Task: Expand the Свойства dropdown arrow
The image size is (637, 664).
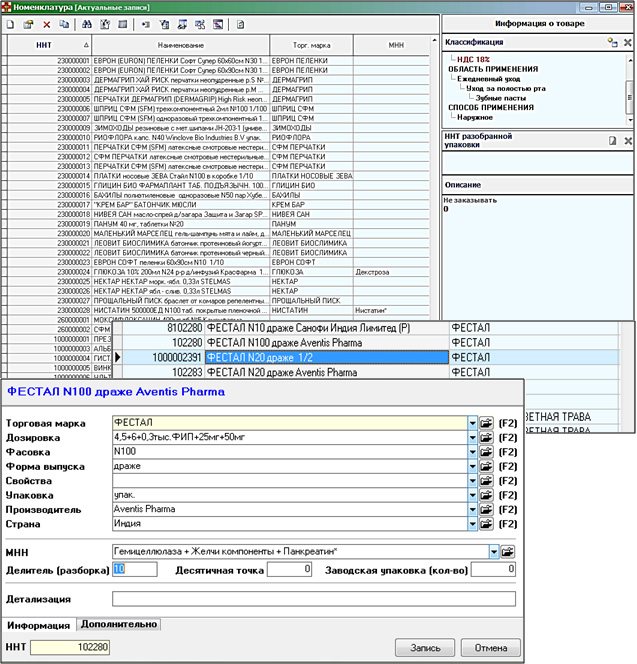Action: coord(472,480)
